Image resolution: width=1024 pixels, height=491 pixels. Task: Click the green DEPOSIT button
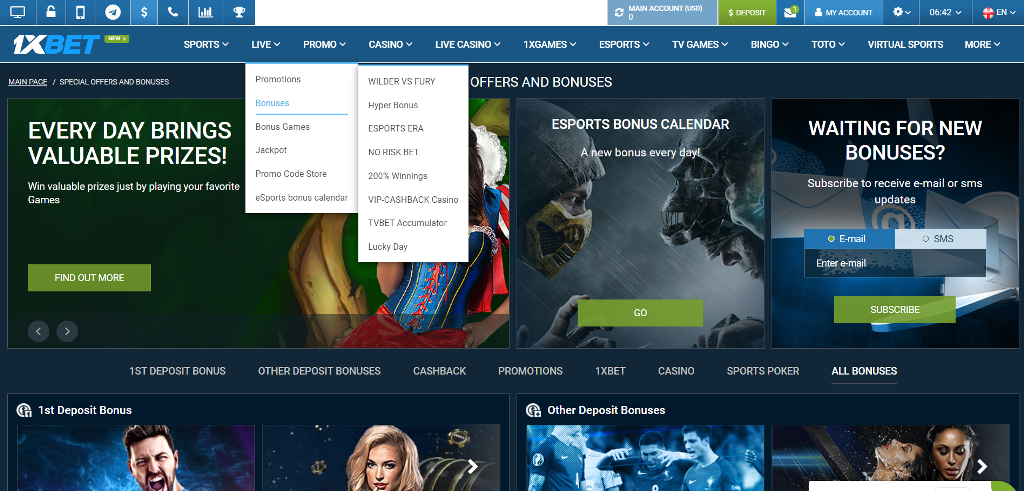pyautogui.click(x=747, y=12)
